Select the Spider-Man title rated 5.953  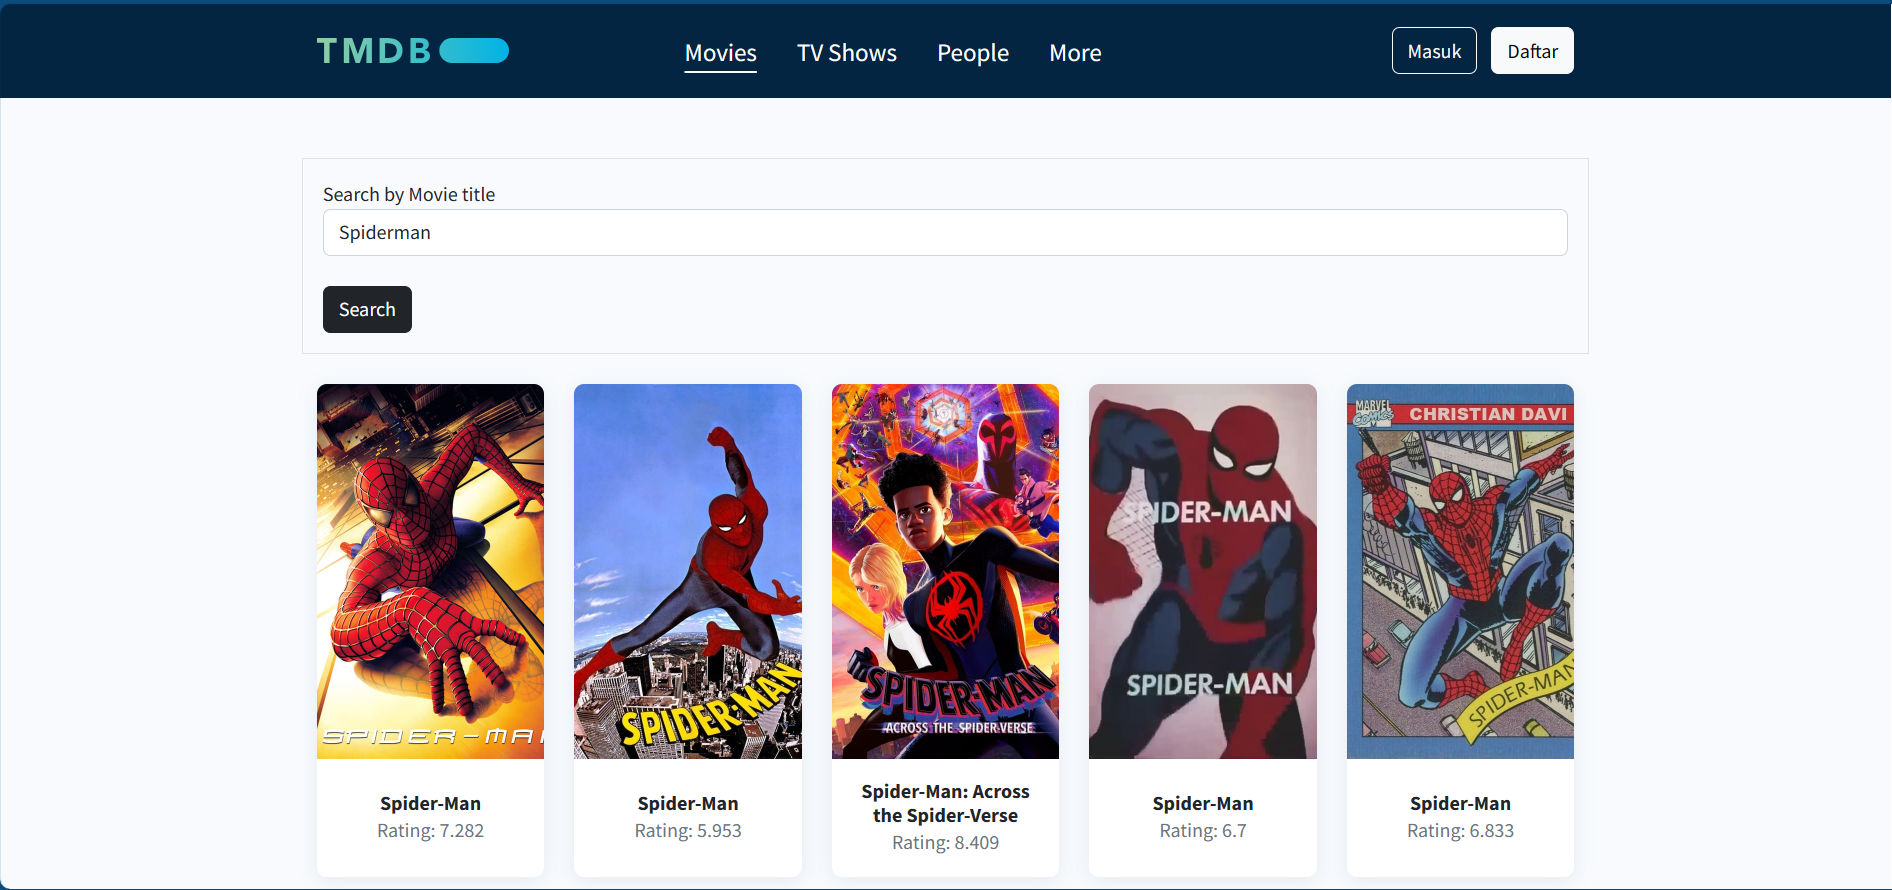point(688,804)
